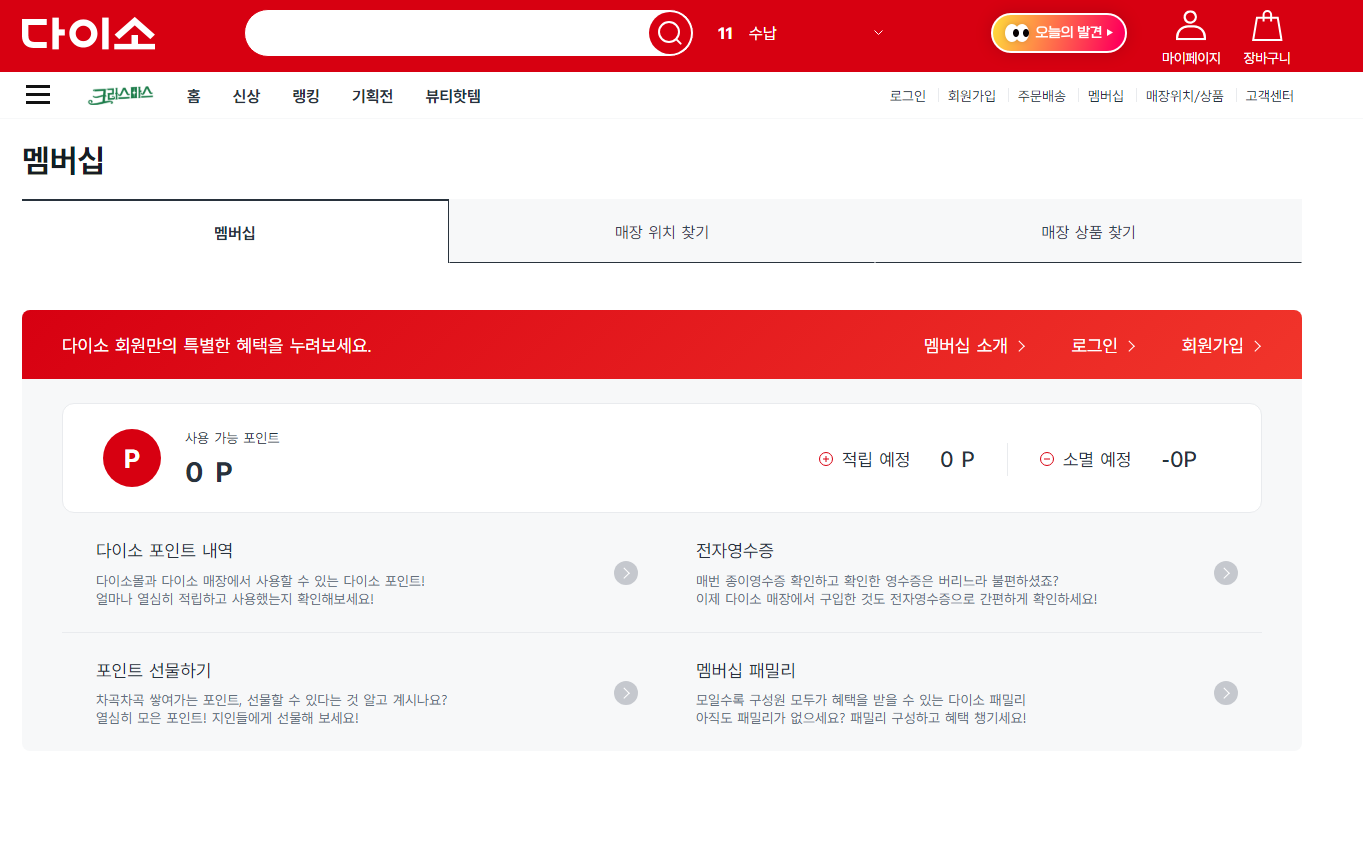Click the 소멸 예정 label
1363x862 pixels.
(x=1097, y=459)
